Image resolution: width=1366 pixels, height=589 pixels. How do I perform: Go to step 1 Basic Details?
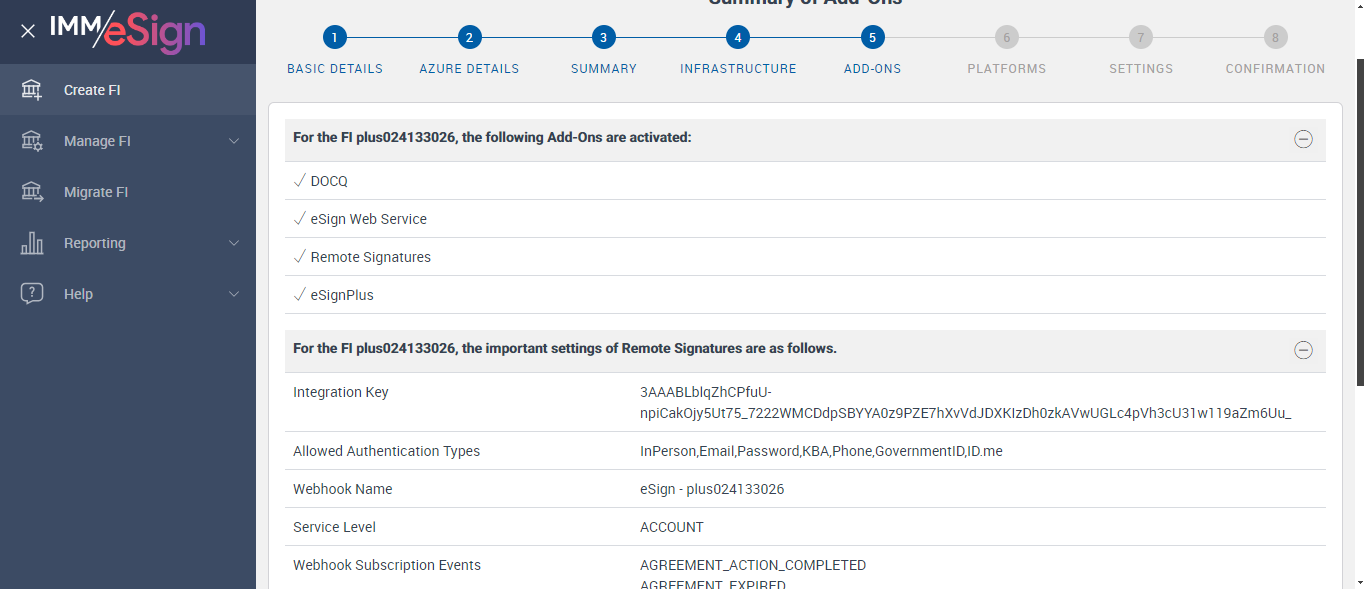(x=335, y=38)
